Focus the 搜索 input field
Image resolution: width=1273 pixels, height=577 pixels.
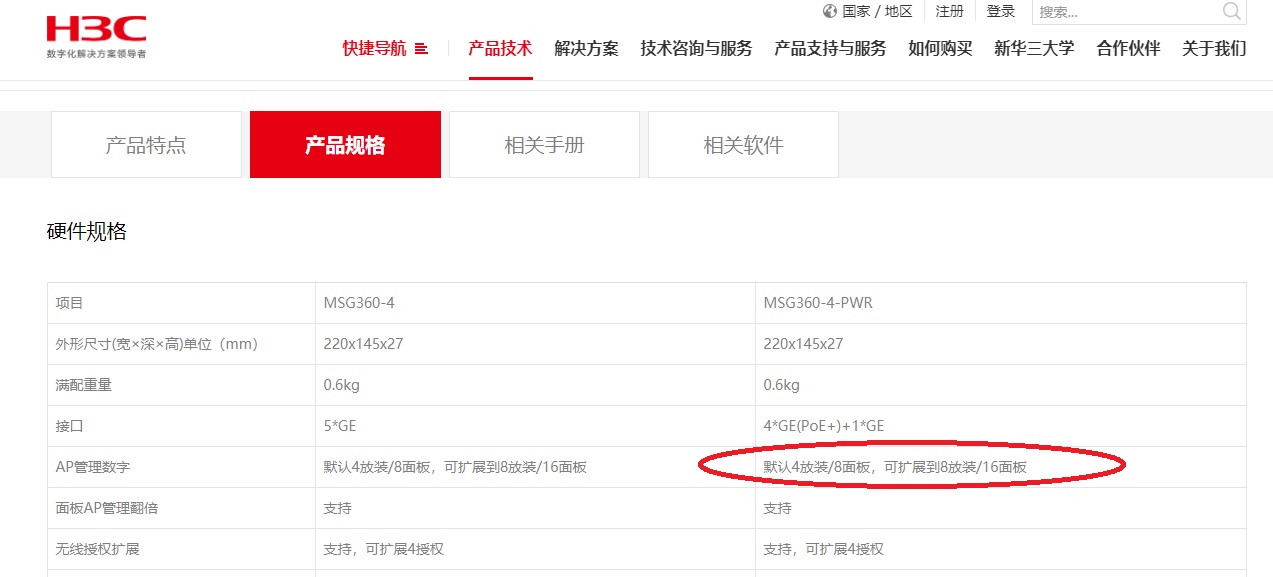[x=1128, y=12]
